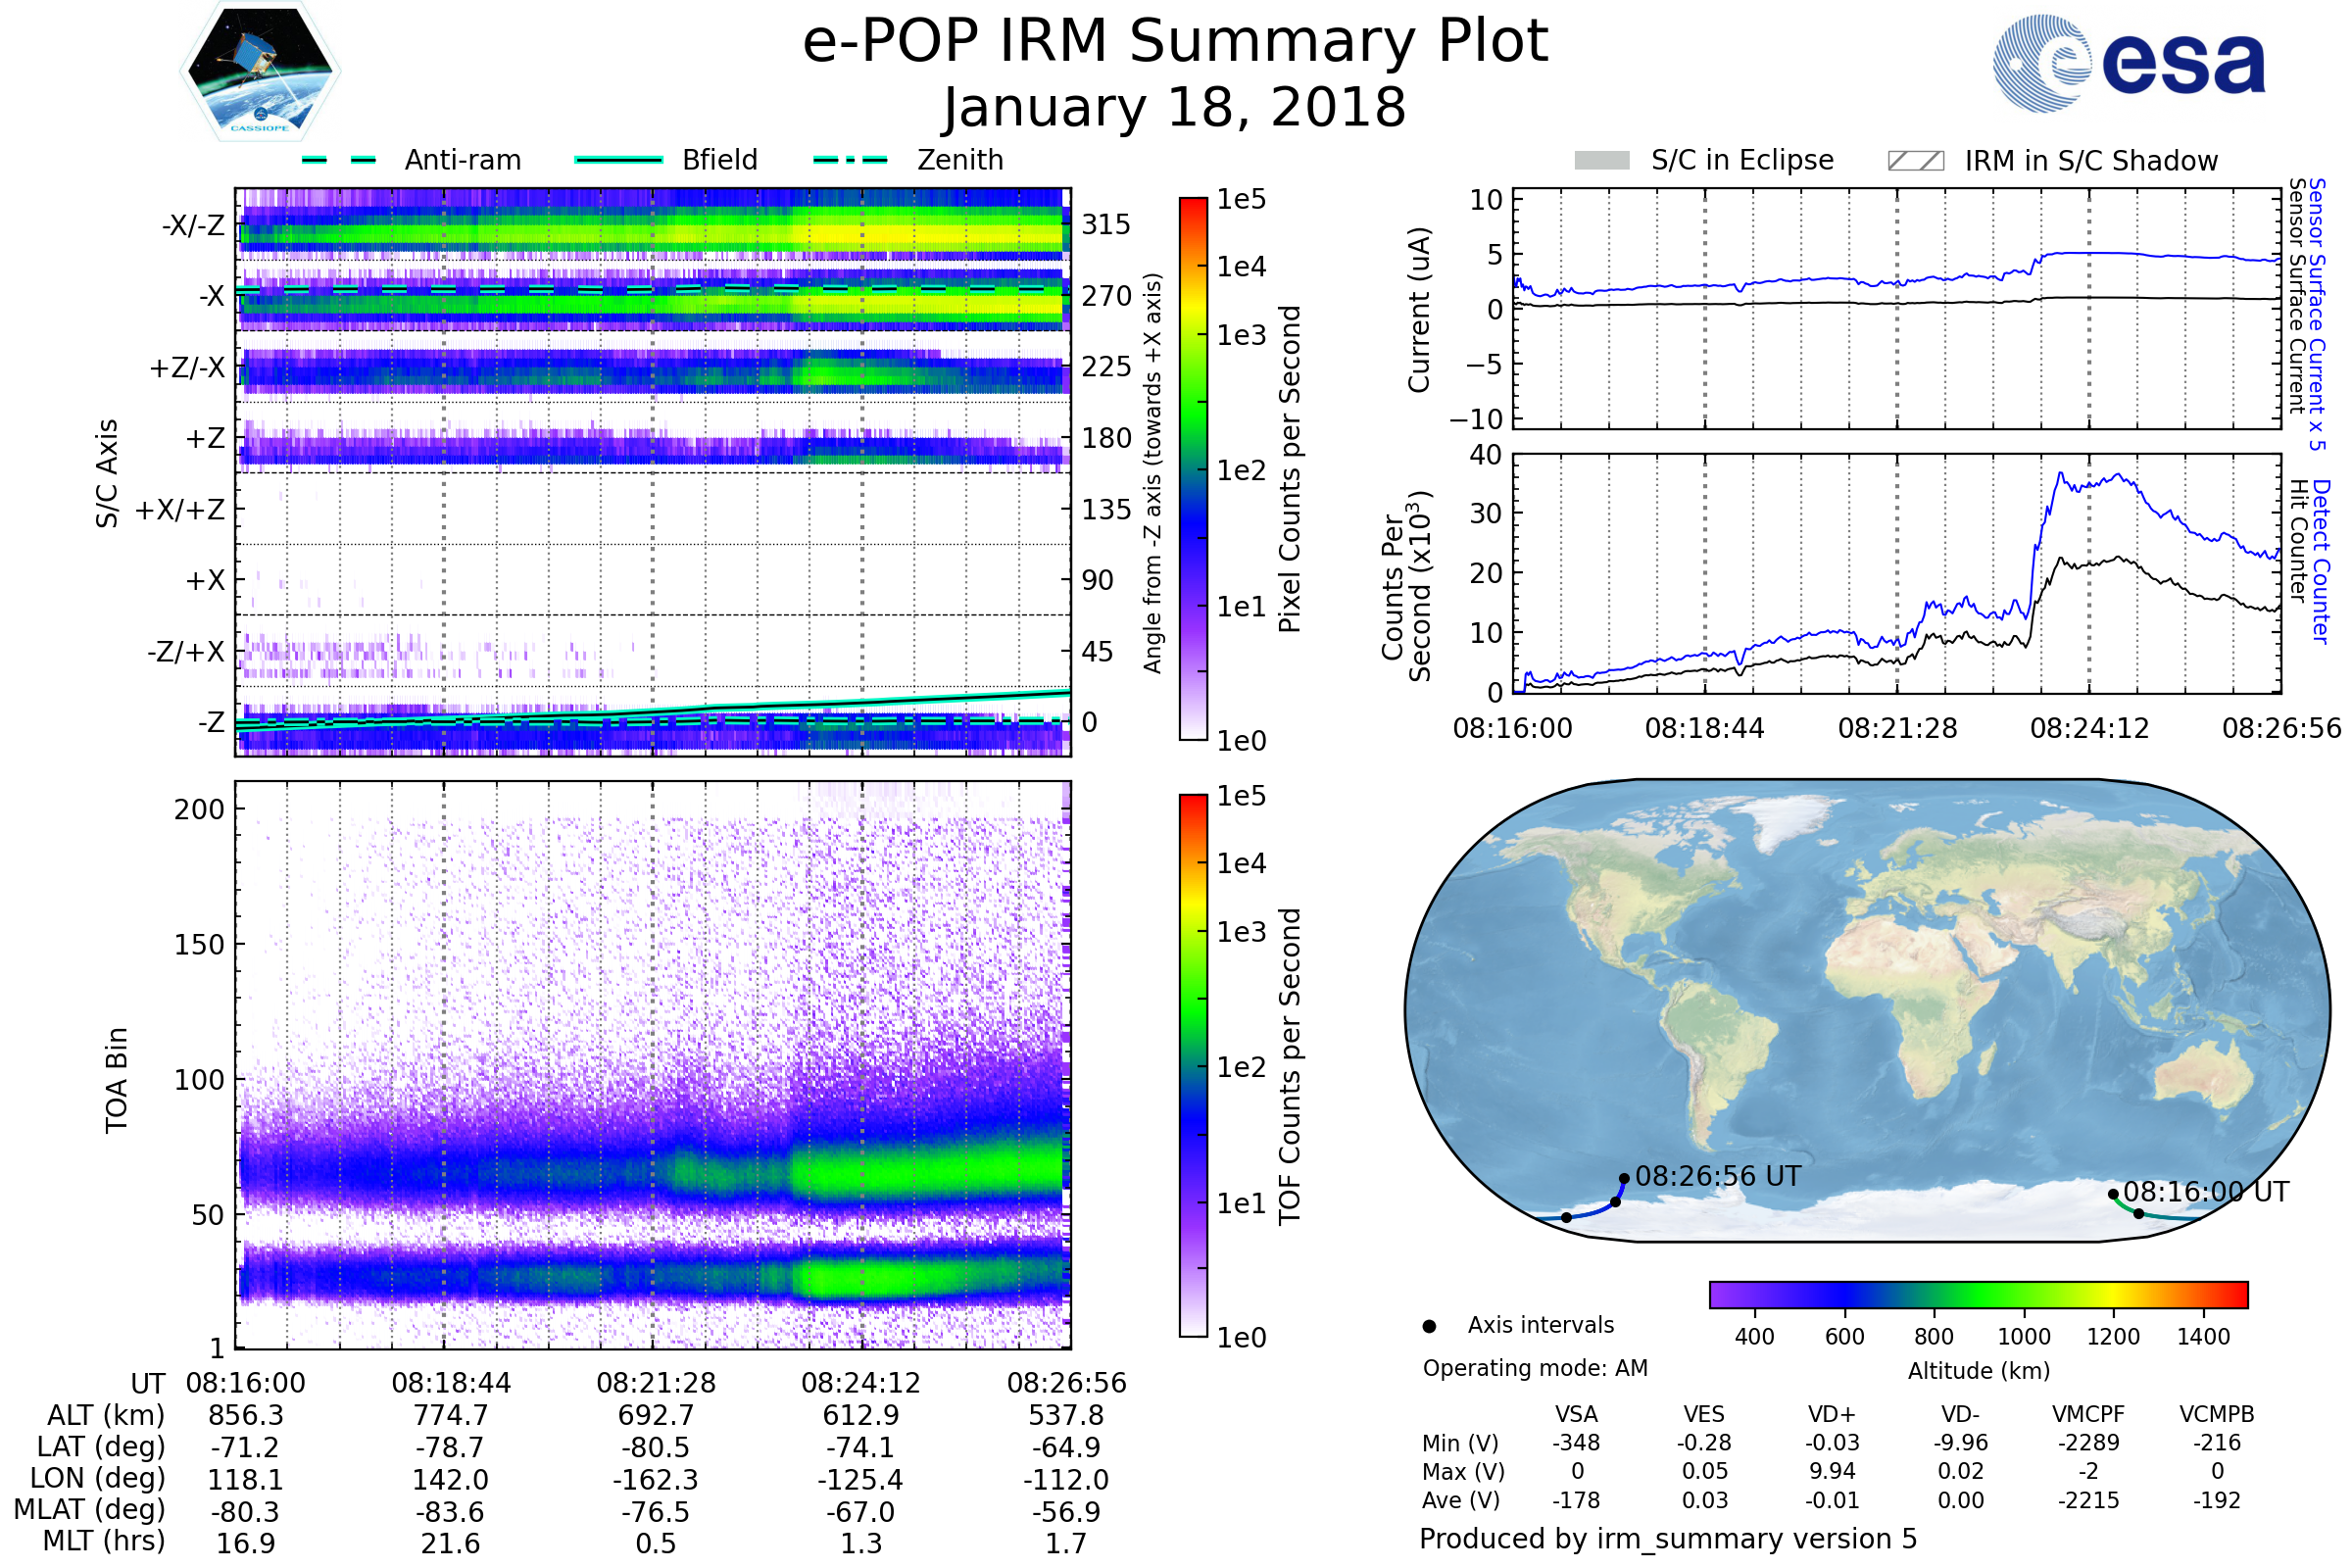Click the 08:26:56 UT orbit endpoint label
This screenshot has height=1568, width=2352.
pyautogui.click(x=1718, y=1176)
